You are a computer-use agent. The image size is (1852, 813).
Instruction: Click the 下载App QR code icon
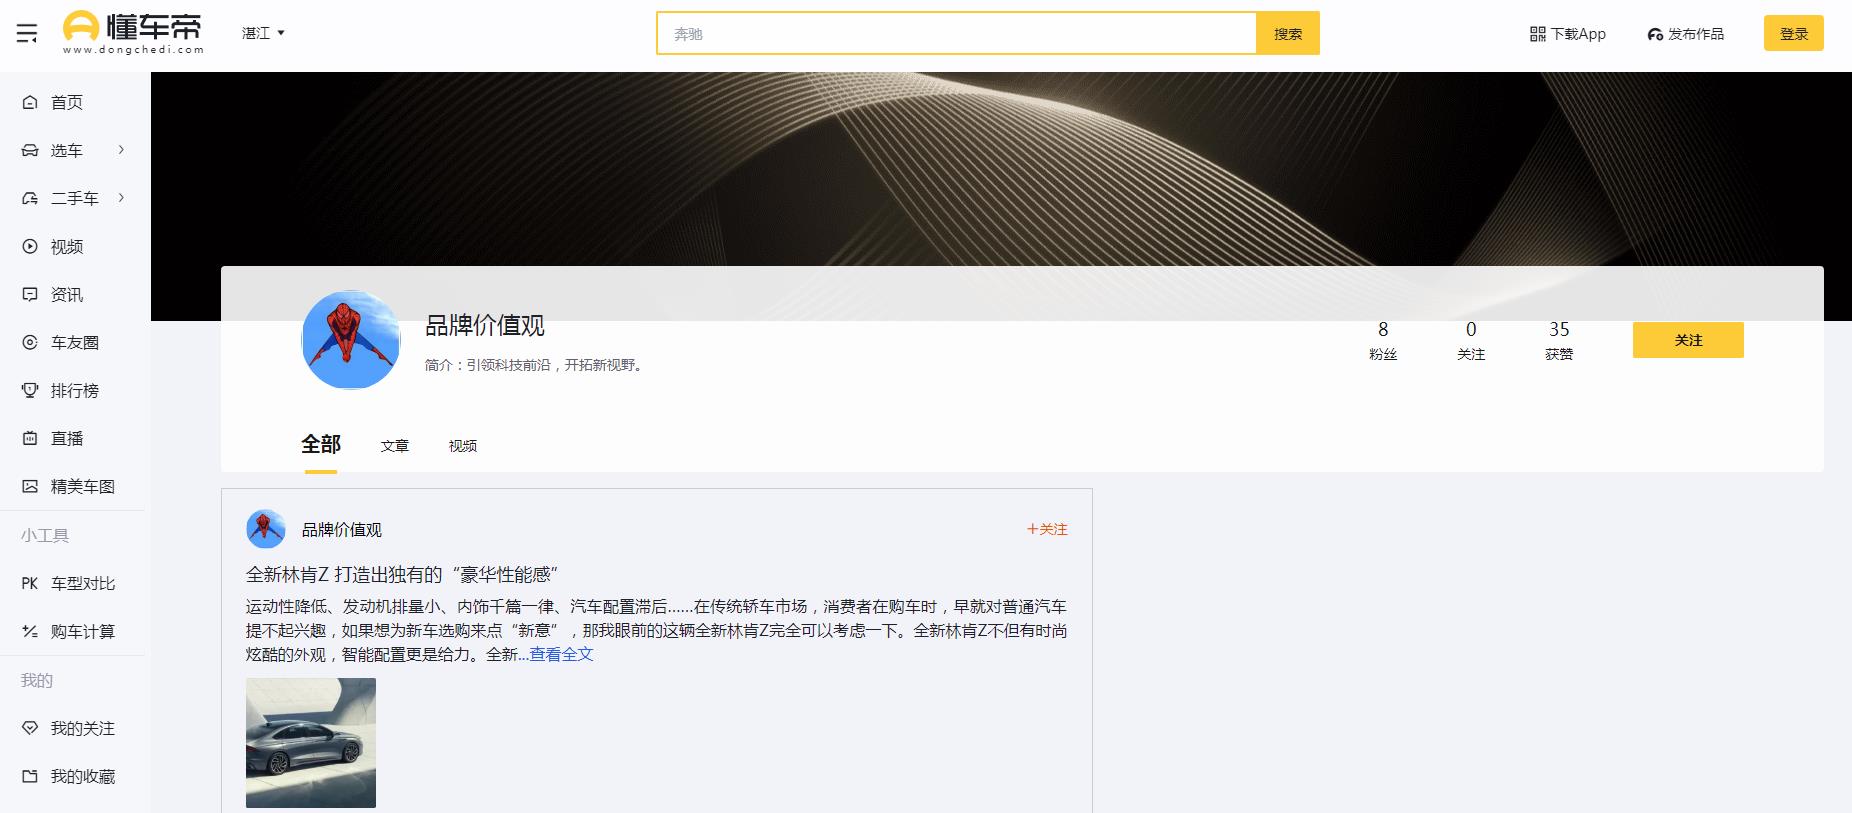tap(1538, 34)
